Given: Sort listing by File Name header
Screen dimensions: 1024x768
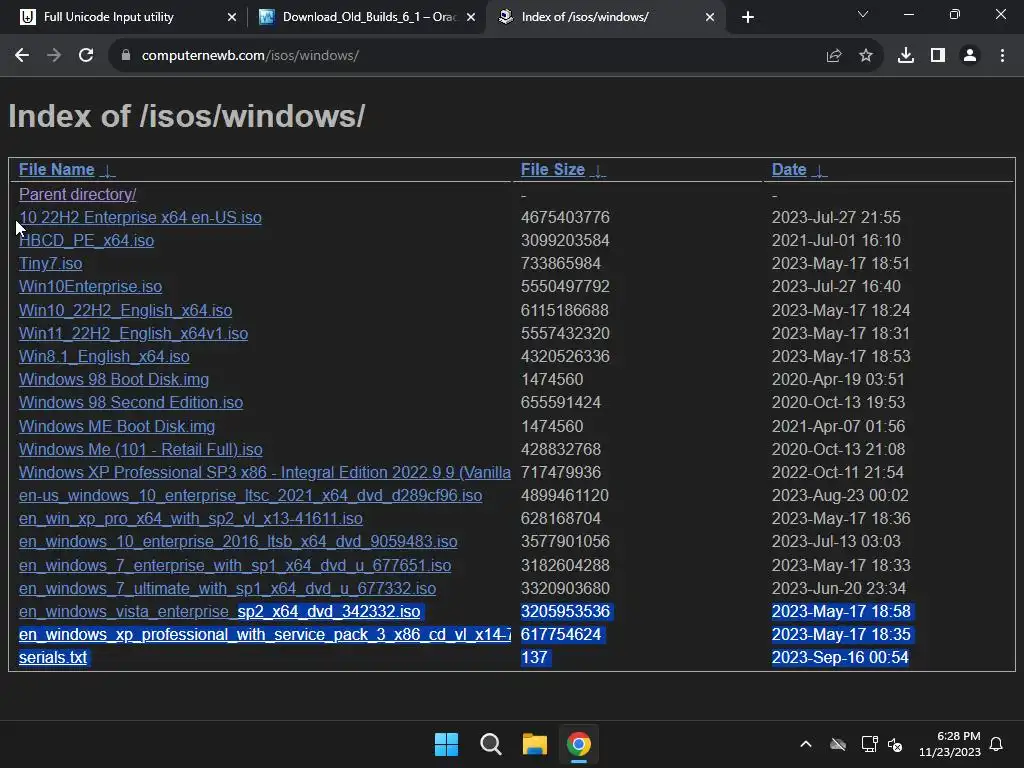Looking at the screenshot, I should coord(56,170).
